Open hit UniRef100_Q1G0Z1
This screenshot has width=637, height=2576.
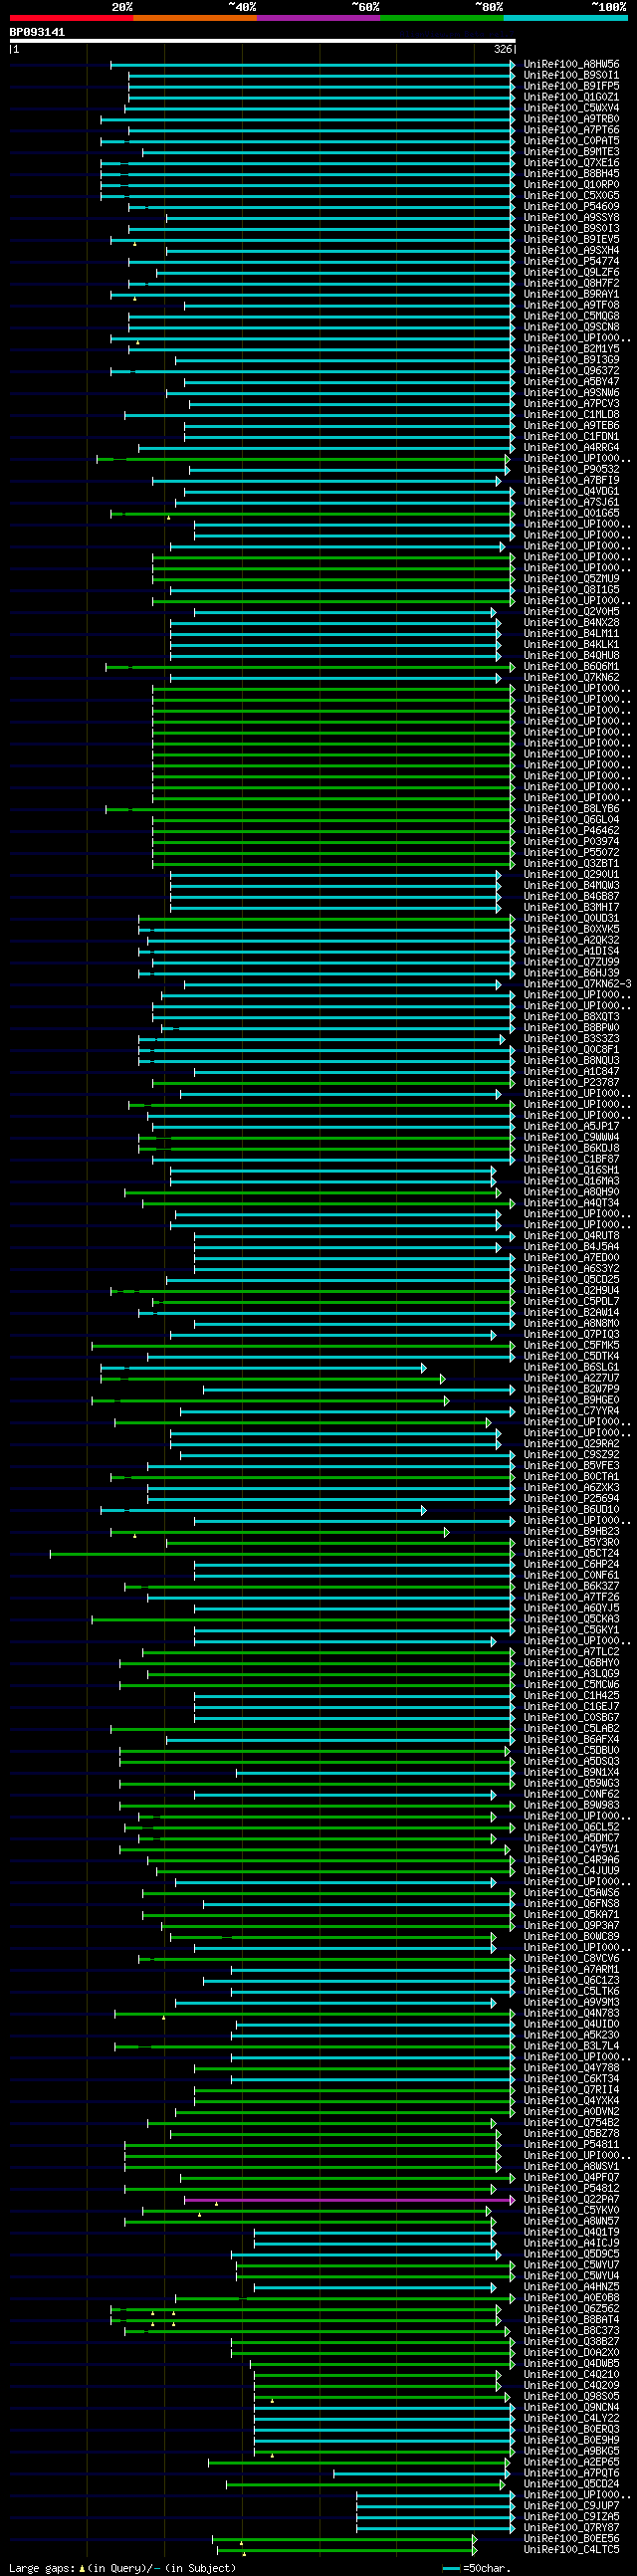(x=571, y=97)
